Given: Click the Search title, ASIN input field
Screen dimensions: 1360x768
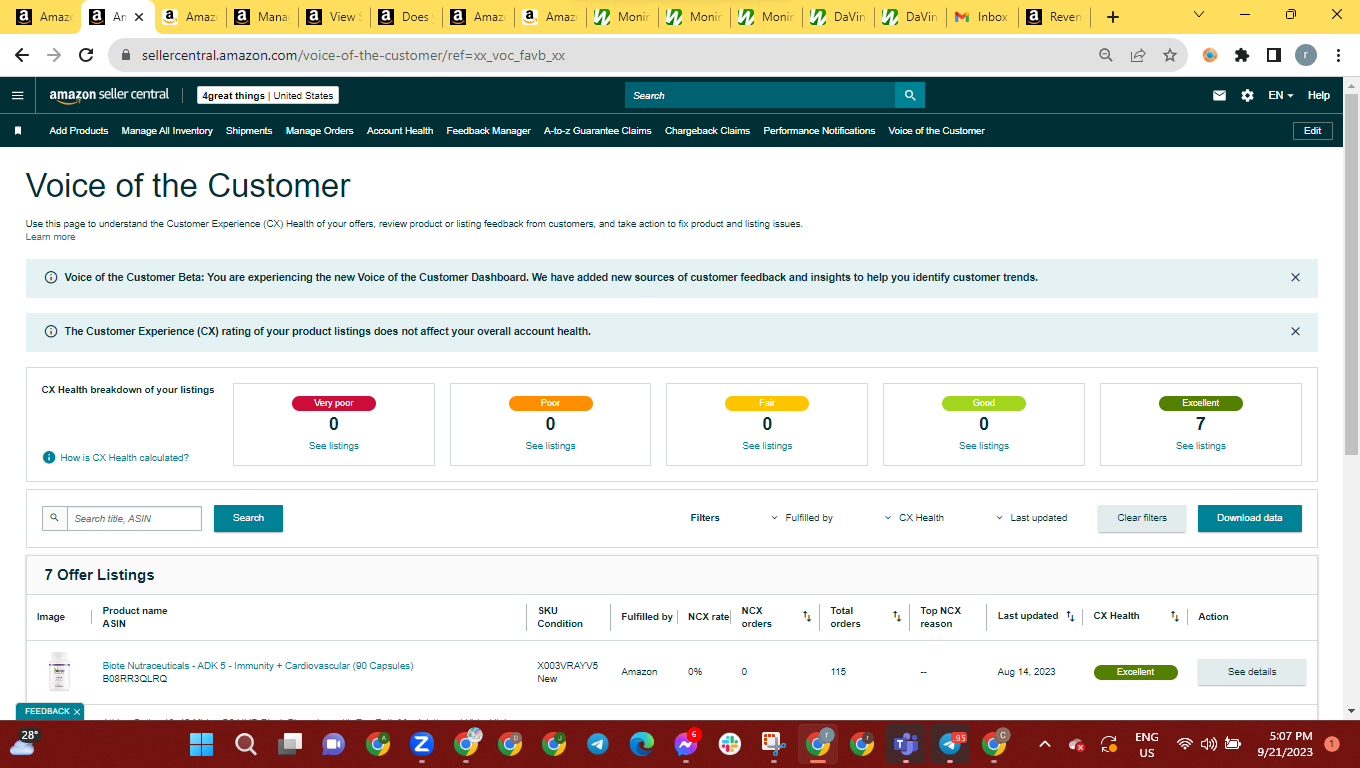Looking at the screenshot, I should tap(135, 518).
